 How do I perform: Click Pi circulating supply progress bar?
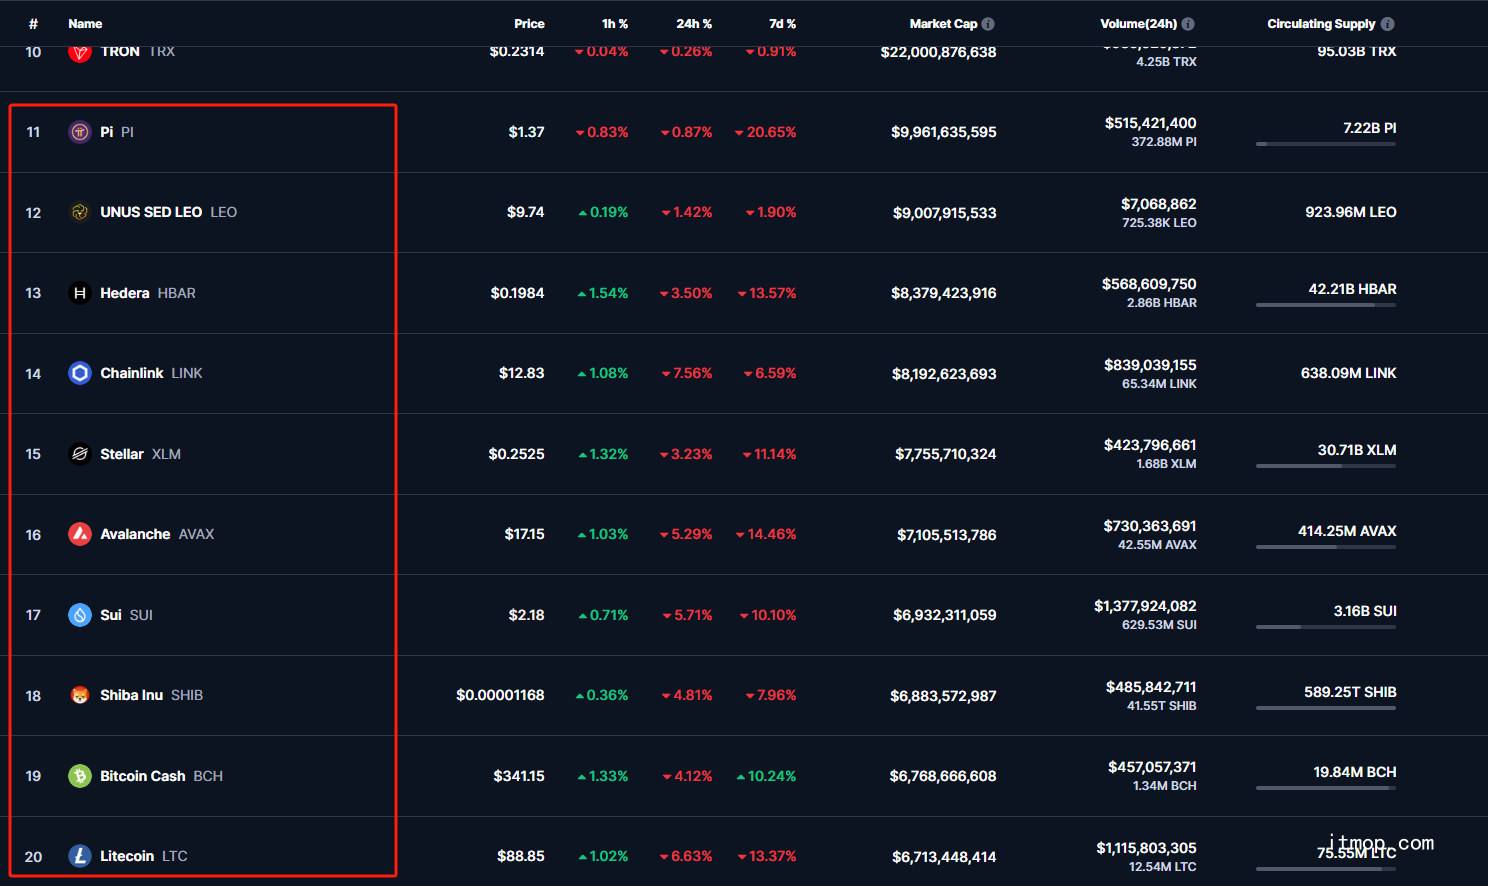(1326, 144)
